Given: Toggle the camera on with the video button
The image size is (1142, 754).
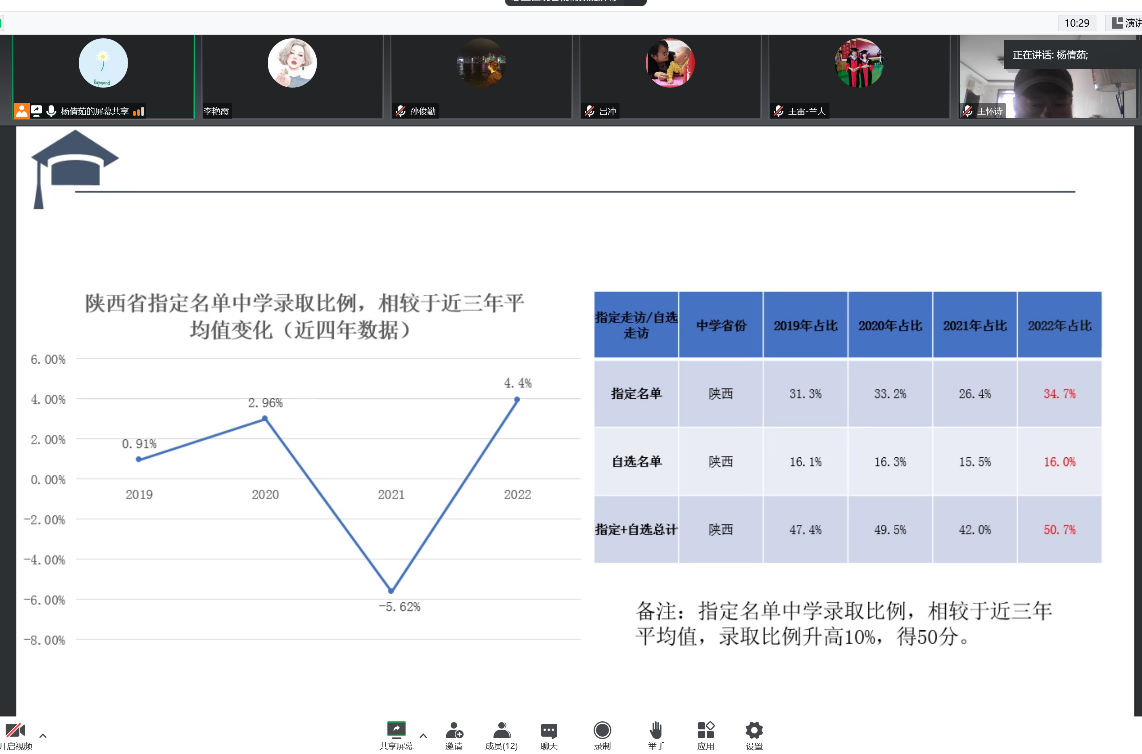Looking at the screenshot, I should point(16,733).
